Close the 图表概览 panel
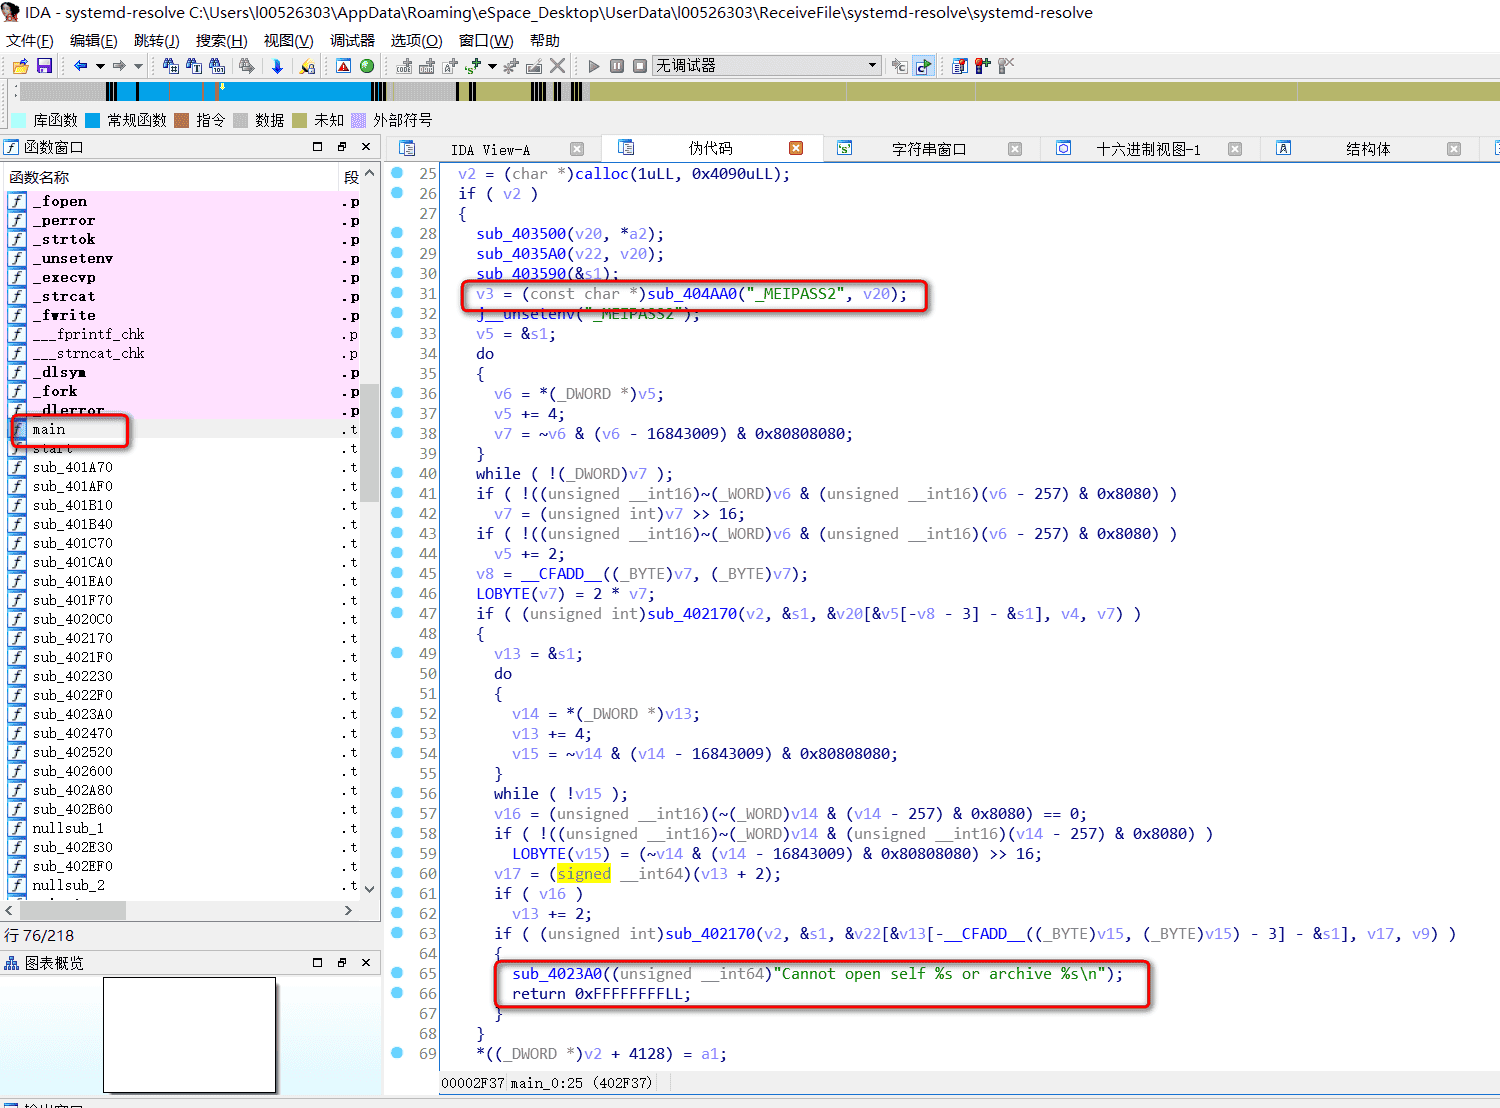Viewport: 1500px width, 1108px height. (366, 963)
